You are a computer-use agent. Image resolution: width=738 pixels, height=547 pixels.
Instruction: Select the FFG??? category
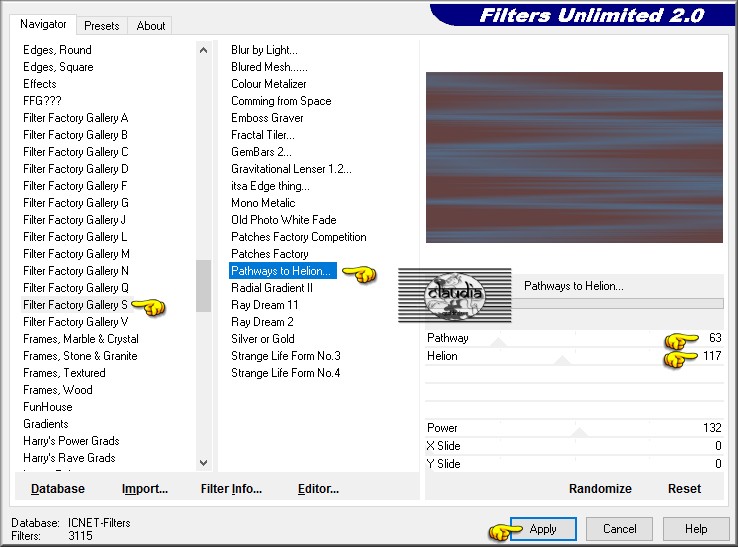pyautogui.click(x=42, y=101)
